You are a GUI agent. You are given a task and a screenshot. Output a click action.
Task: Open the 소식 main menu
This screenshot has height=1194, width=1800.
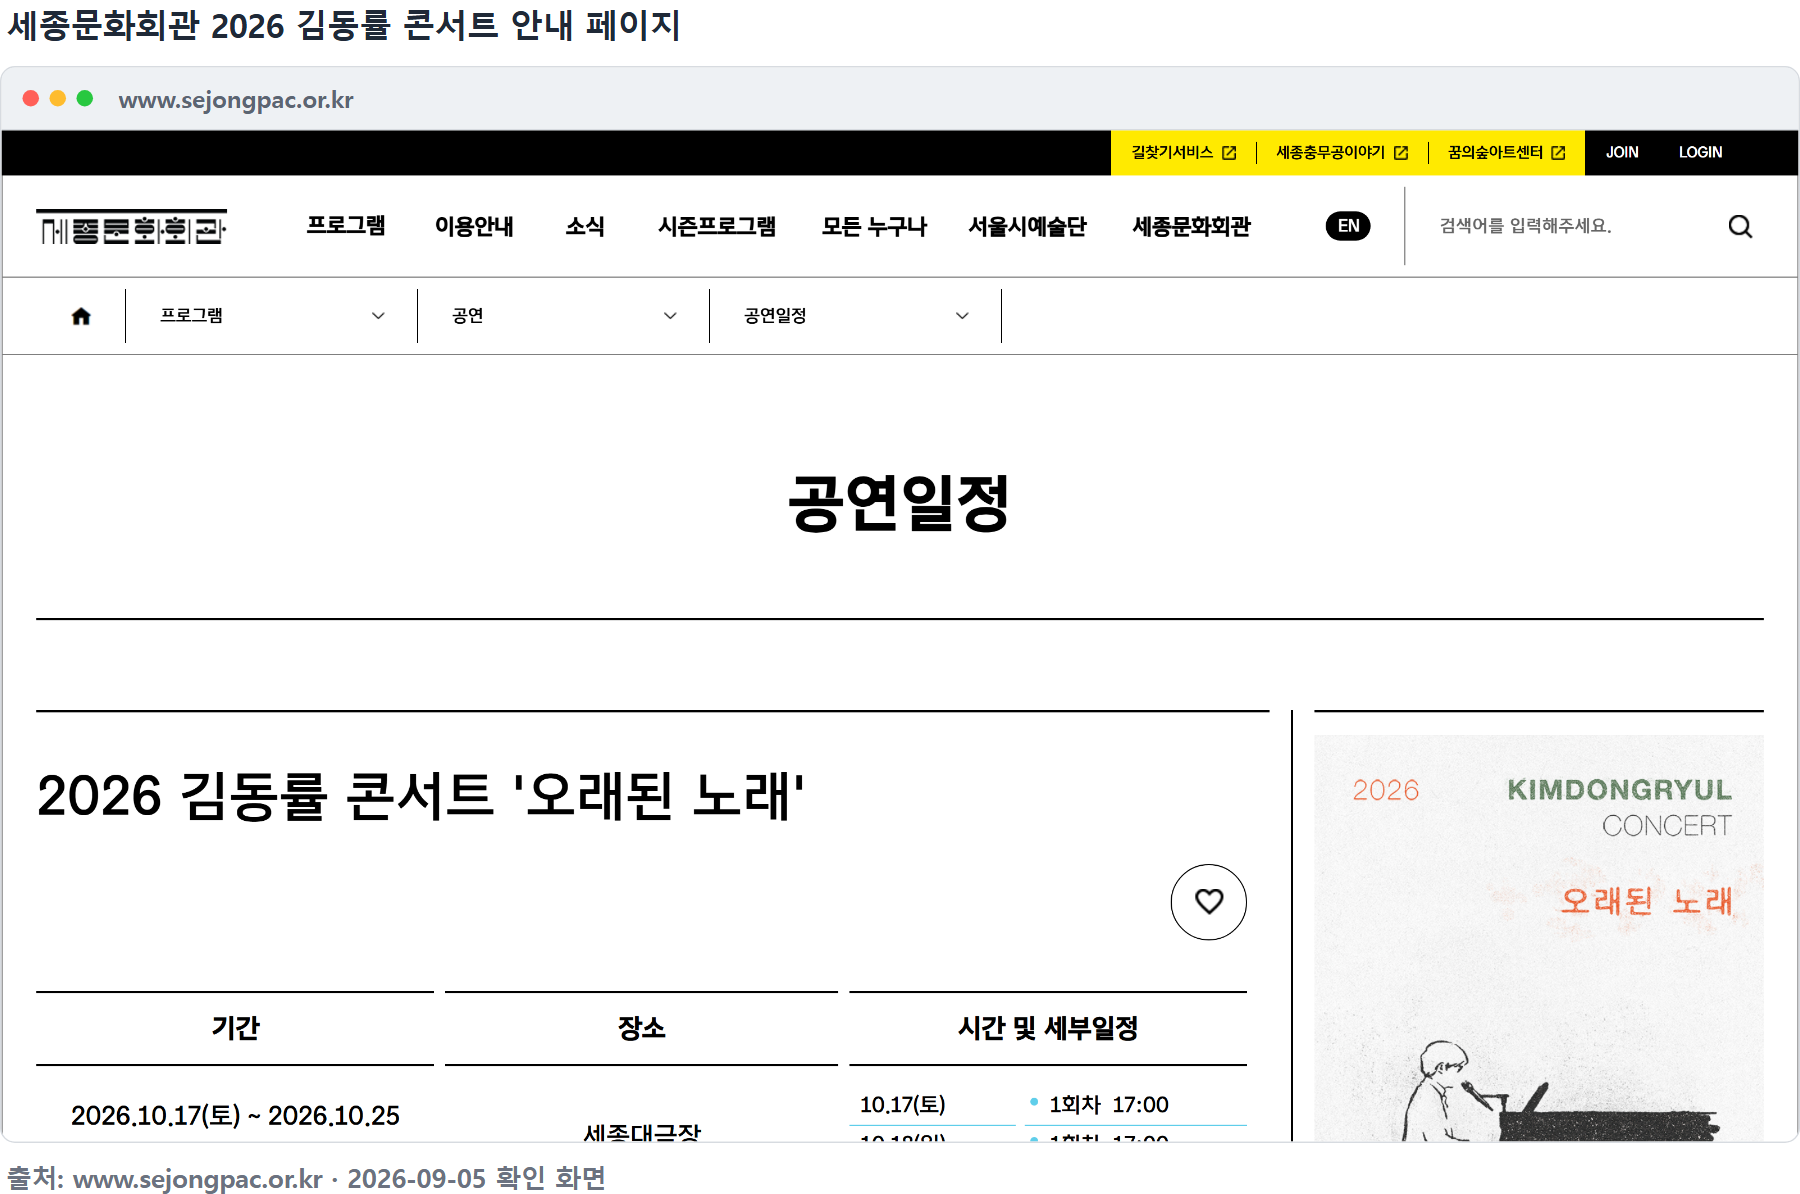585,226
